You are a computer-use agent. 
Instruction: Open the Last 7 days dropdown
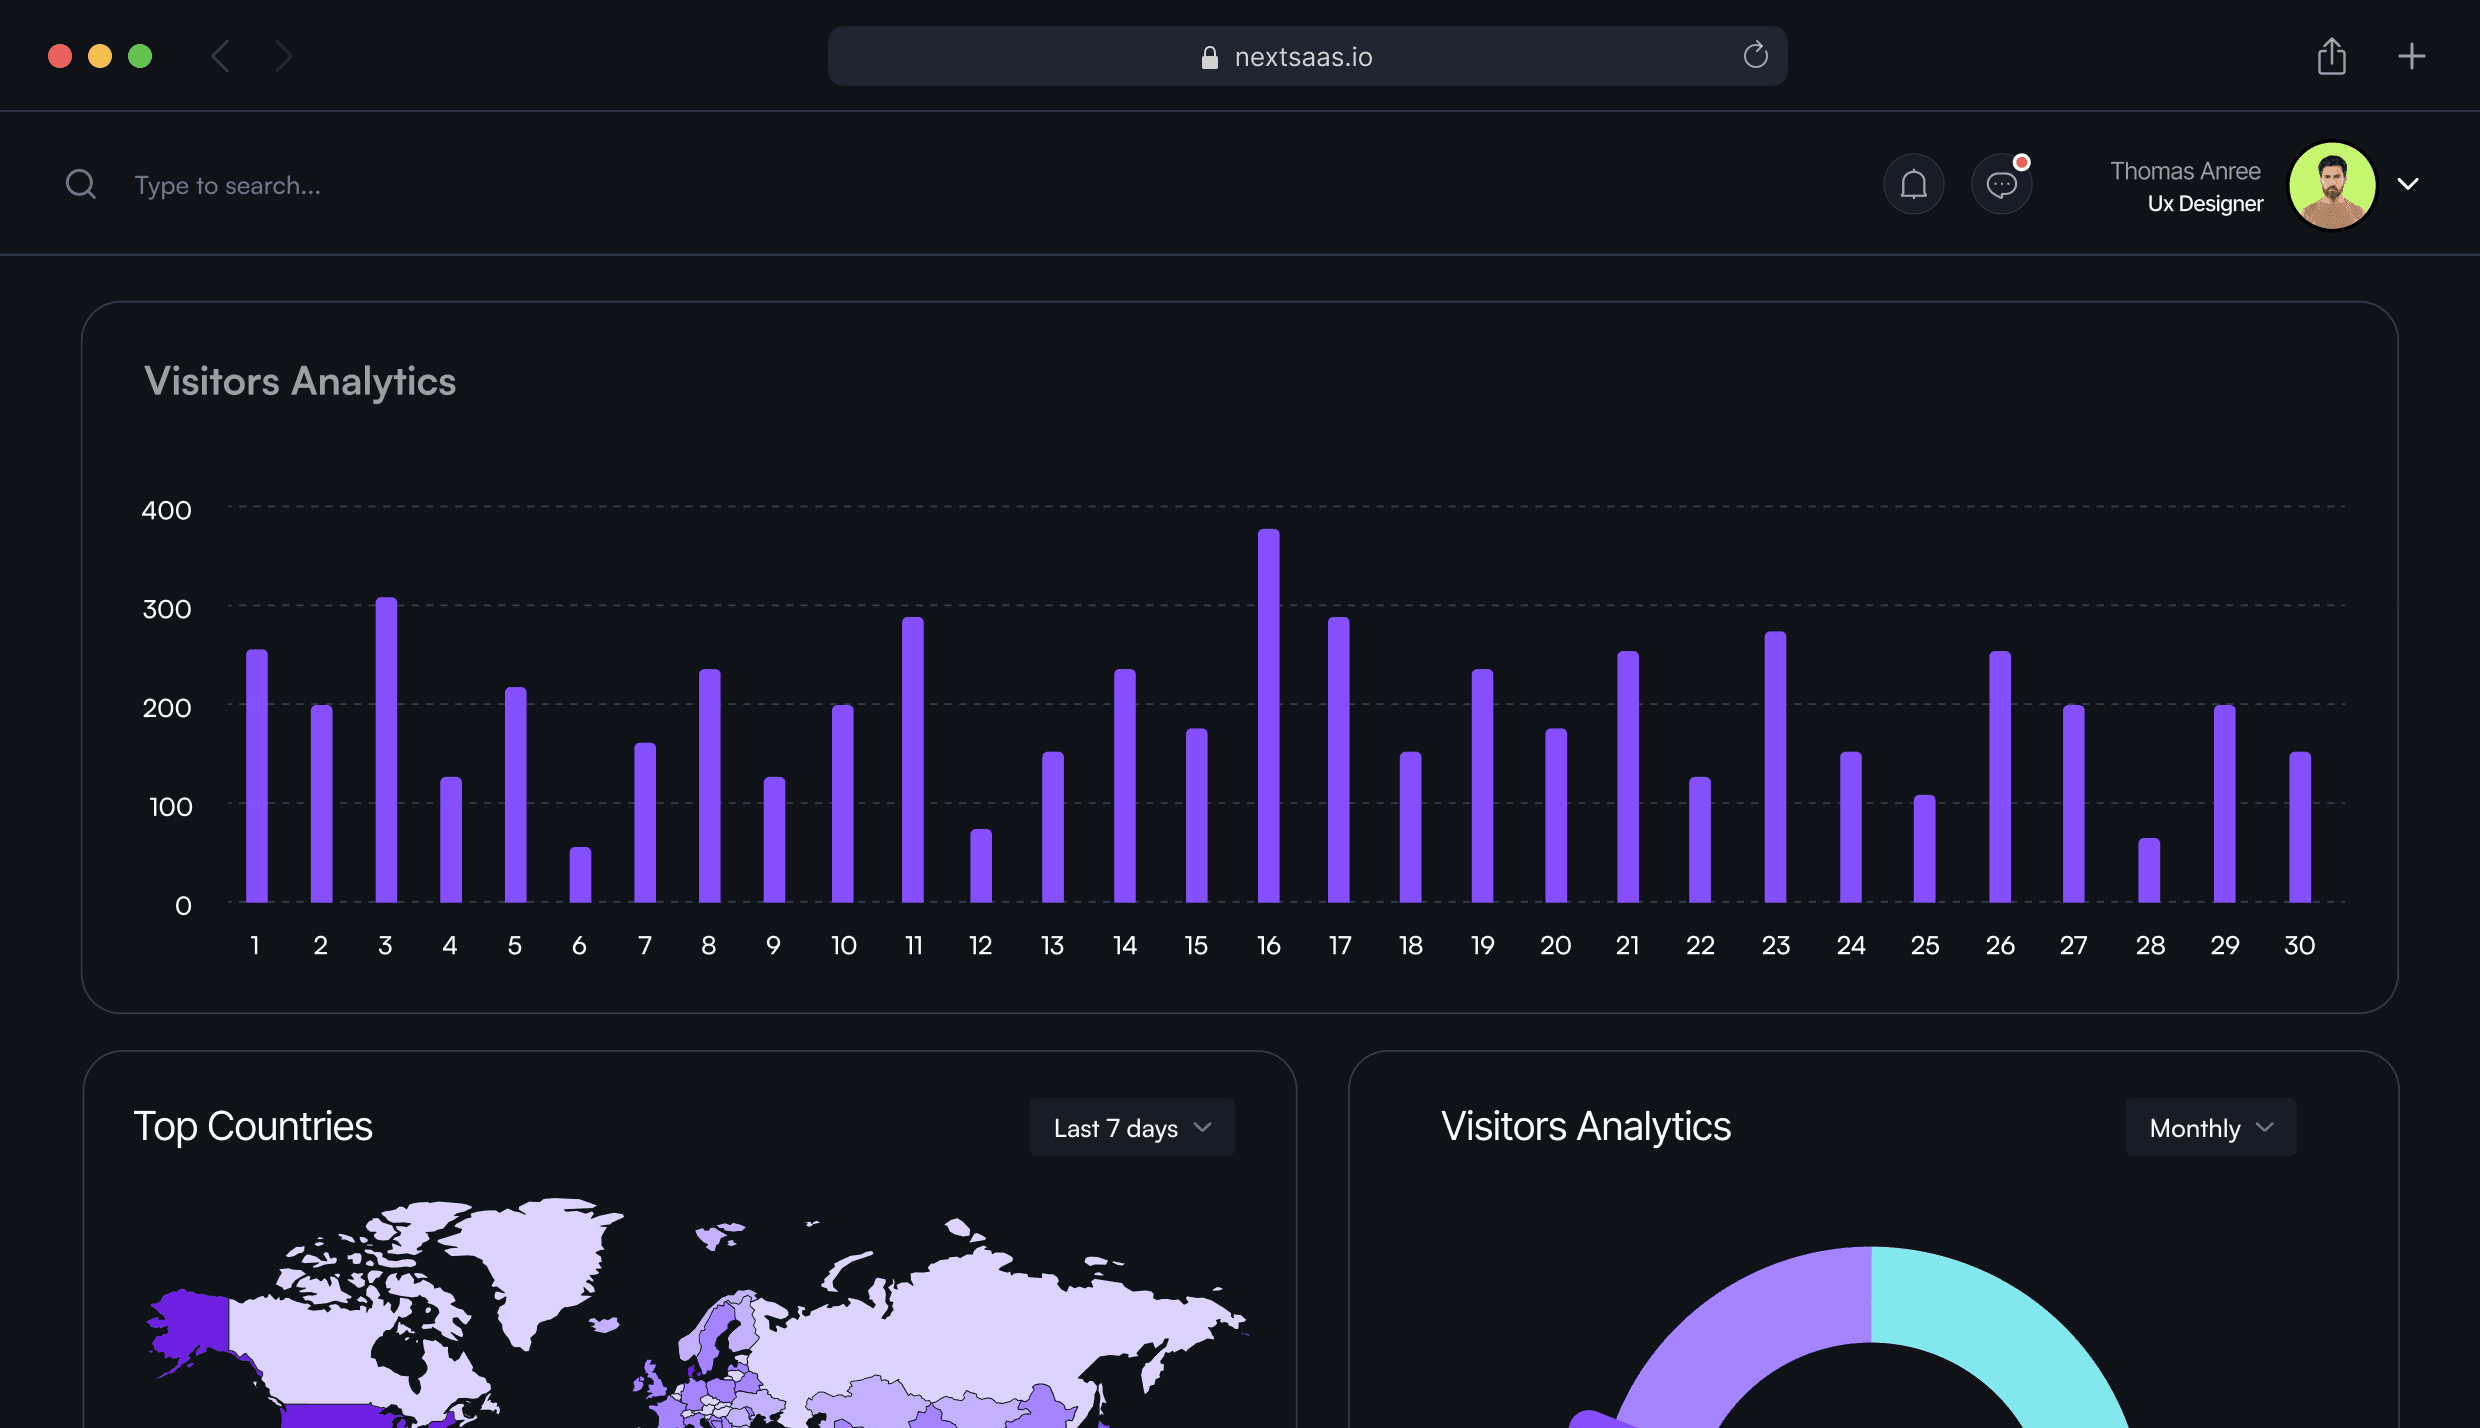tap(1131, 1128)
